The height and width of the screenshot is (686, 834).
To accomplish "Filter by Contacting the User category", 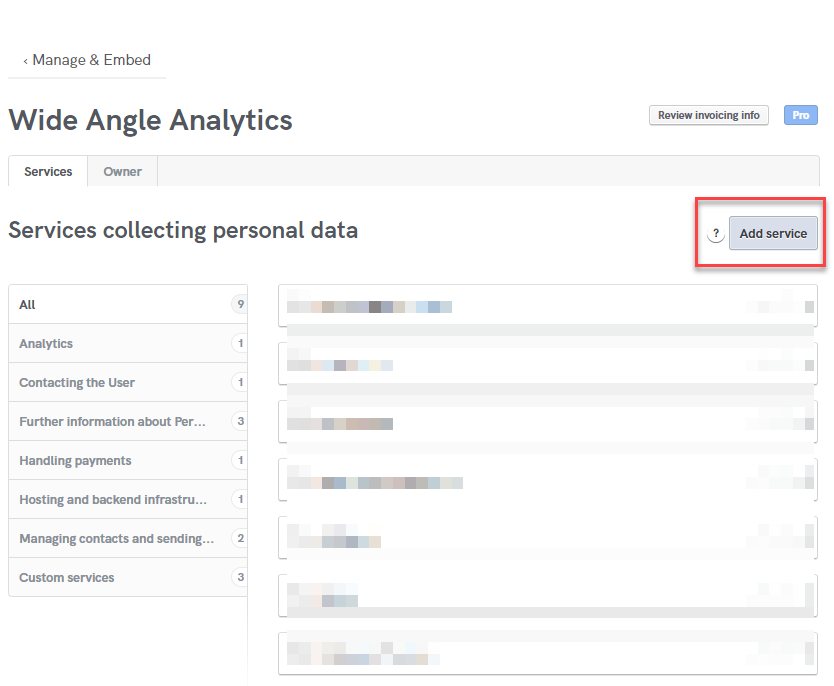I will click(x=128, y=382).
